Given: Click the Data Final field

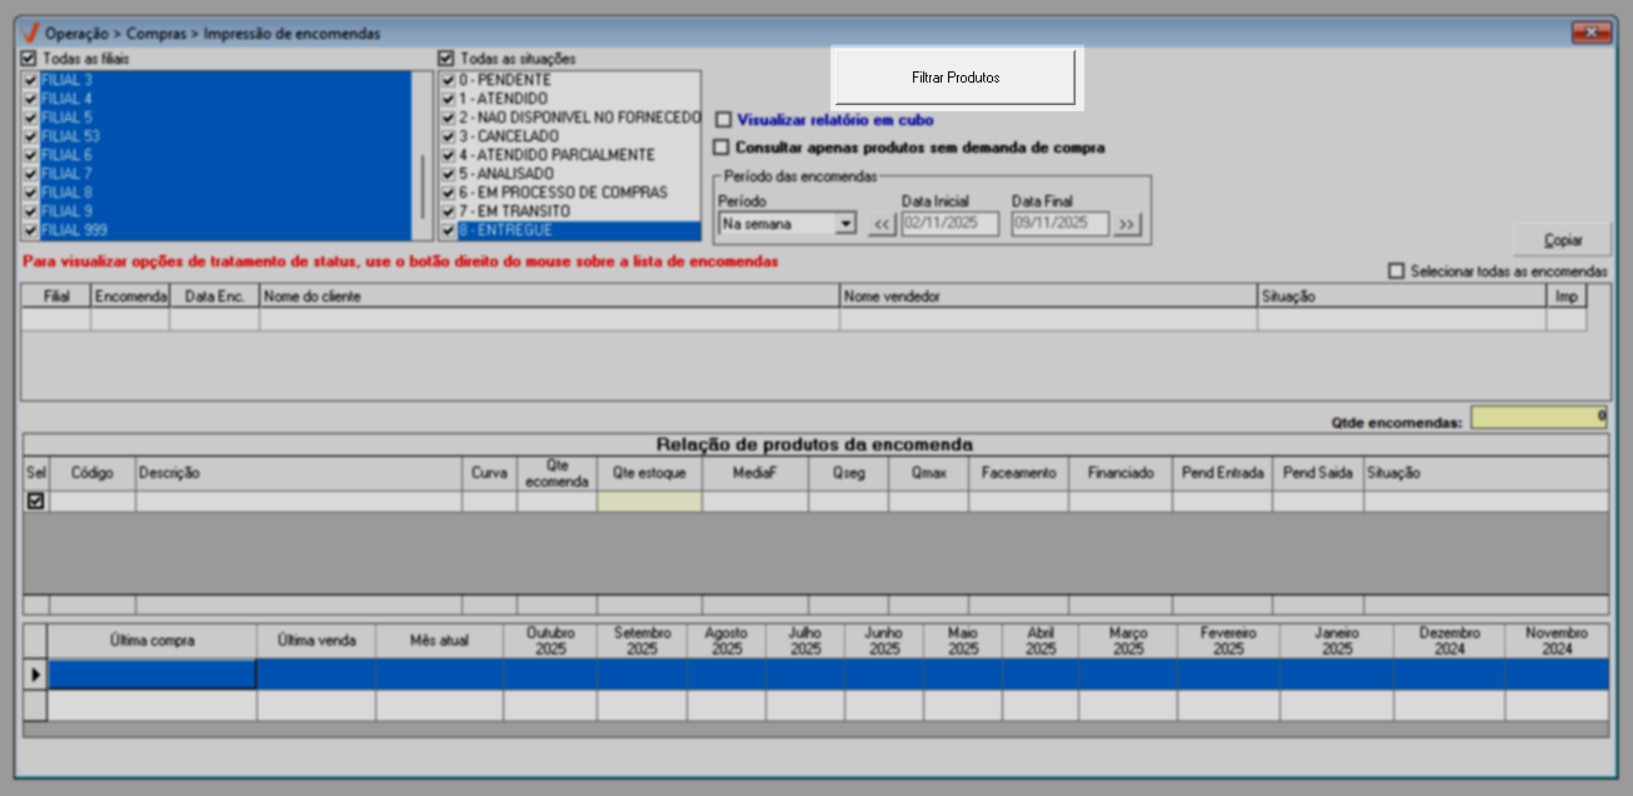Looking at the screenshot, I should [x=1060, y=223].
